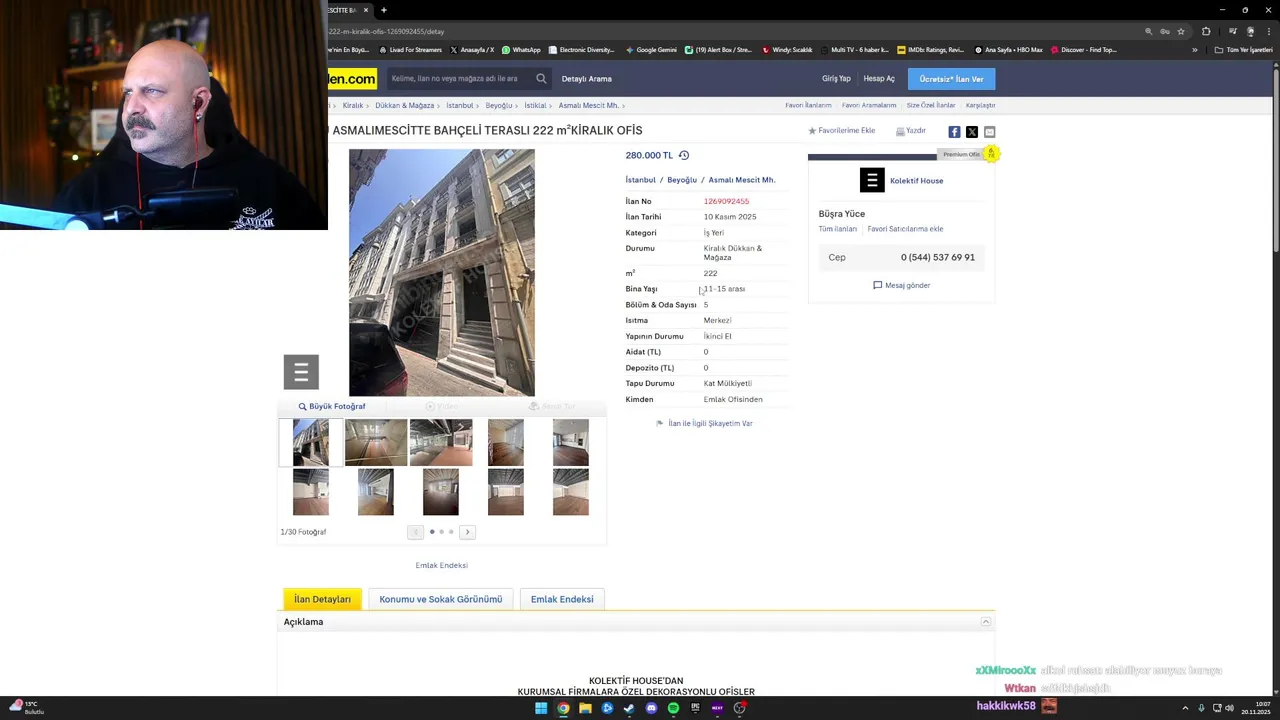The width and height of the screenshot is (1280, 720).
Task: Click Favorilerime Ekle link
Action: point(842,131)
